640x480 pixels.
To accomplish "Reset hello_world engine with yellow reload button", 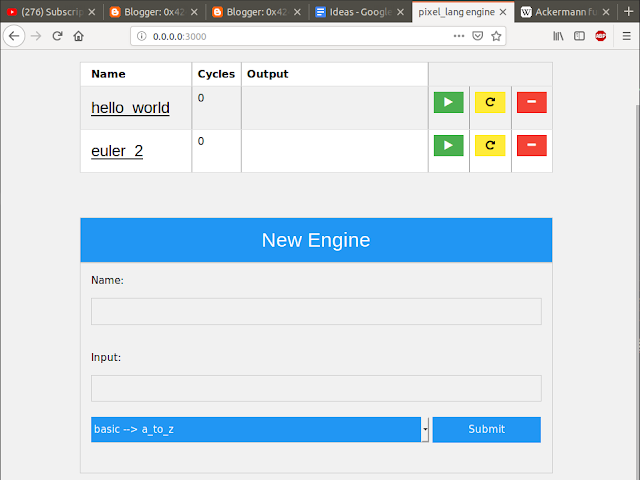I will 490,102.
